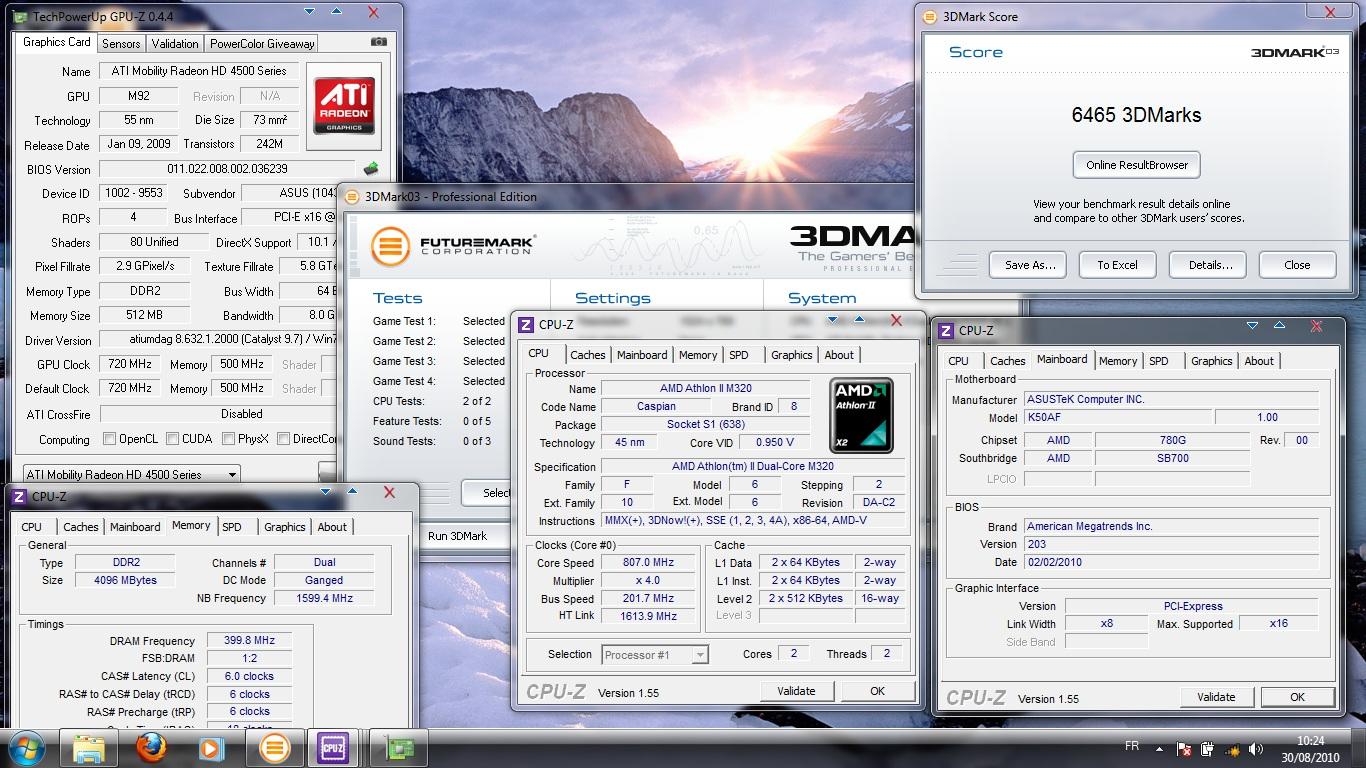Click the FR language indicator
The image size is (1366, 768).
pos(1132,746)
